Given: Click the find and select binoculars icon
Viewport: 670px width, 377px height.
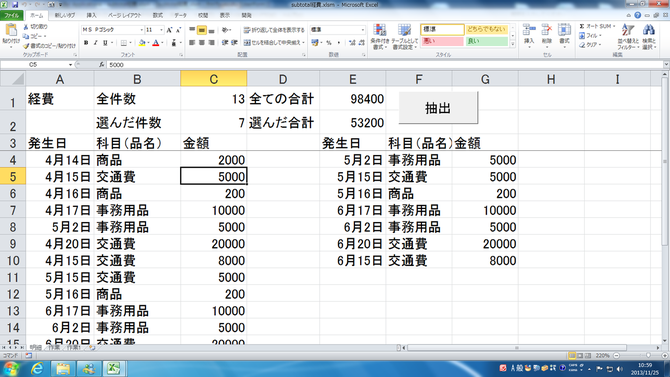Looking at the screenshot, I should (x=649, y=31).
